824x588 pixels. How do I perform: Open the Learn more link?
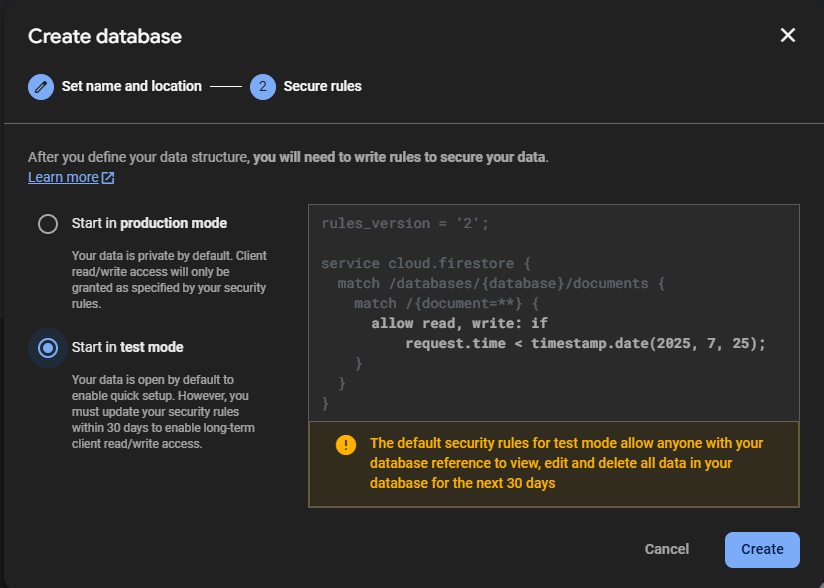[x=63, y=177]
